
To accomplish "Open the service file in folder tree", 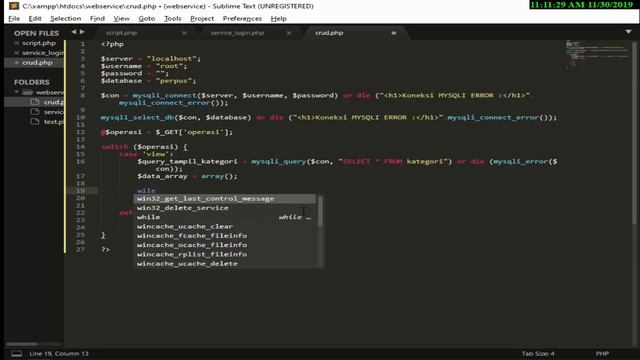I will click(x=53, y=112).
